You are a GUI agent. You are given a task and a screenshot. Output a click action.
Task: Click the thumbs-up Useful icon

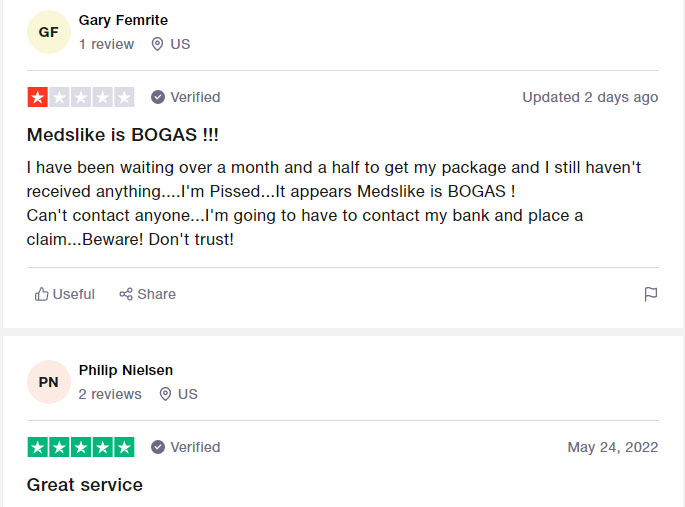pos(42,294)
